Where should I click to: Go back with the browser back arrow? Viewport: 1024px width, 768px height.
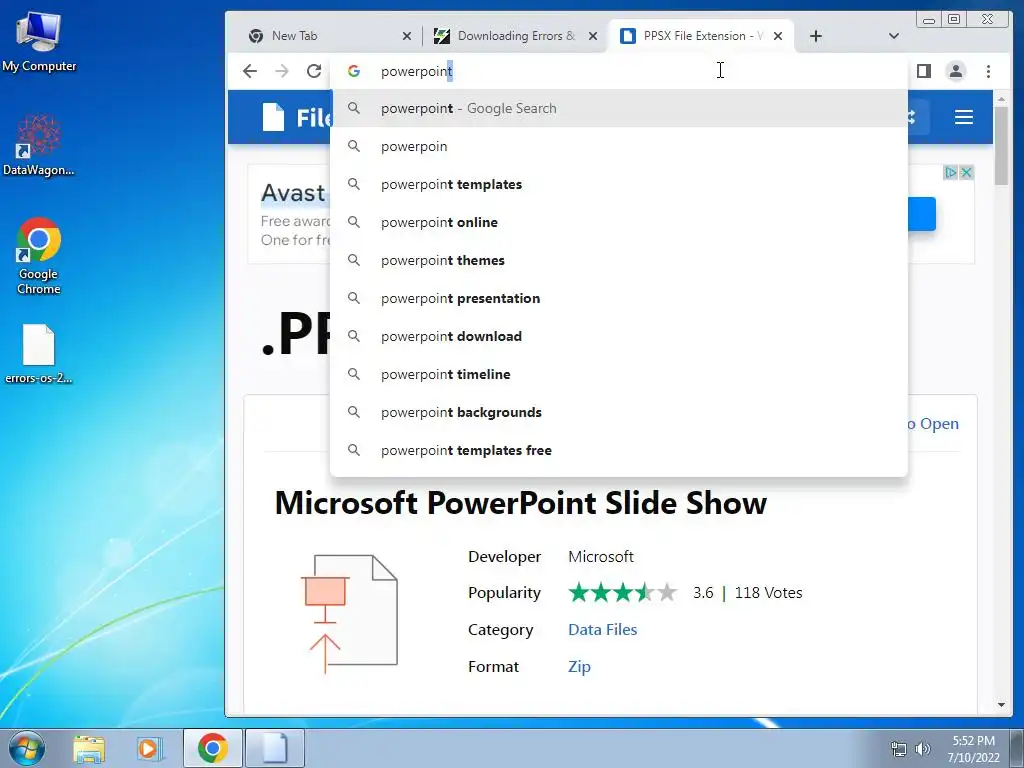(x=249, y=71)
